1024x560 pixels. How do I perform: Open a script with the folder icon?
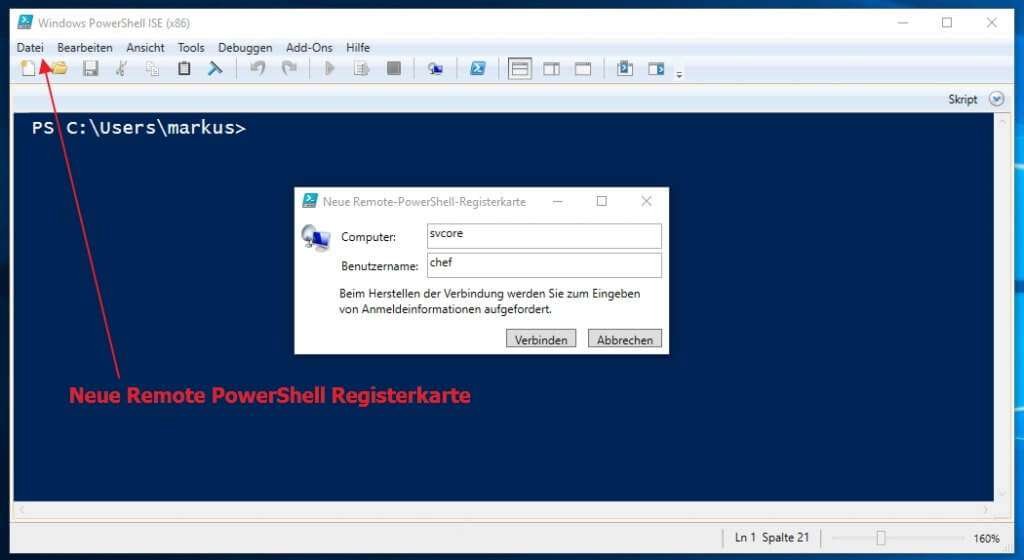(x=59, y=68)
